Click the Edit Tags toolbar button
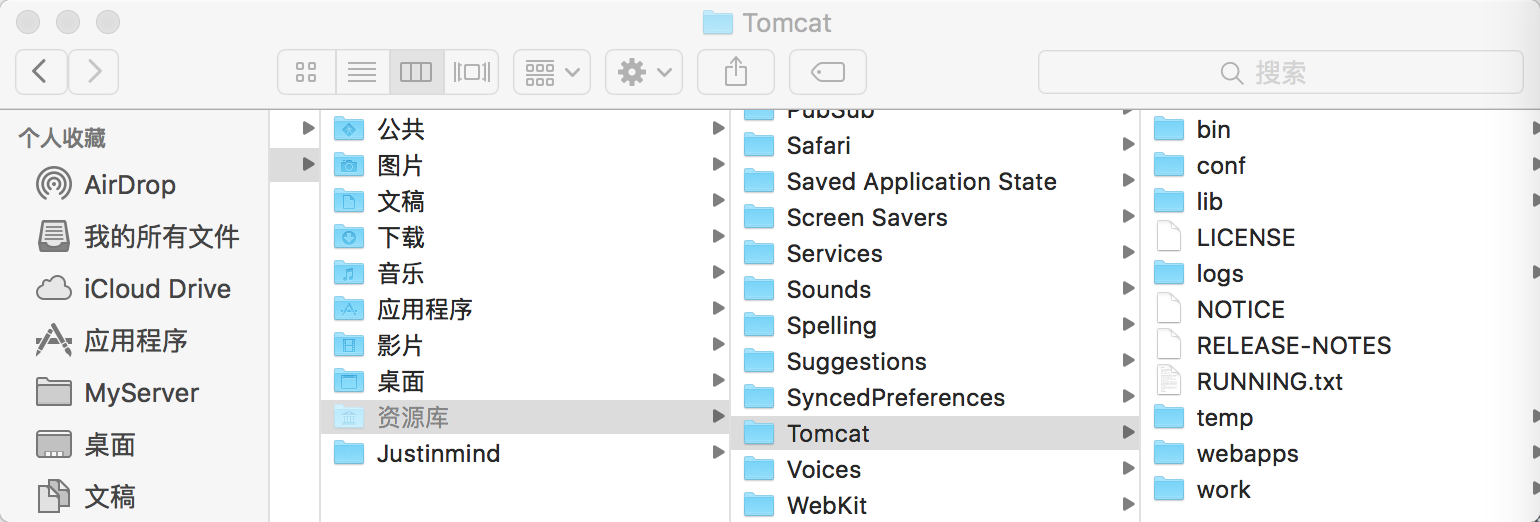This screenshot has width=1540, height=522. point(827,72)
